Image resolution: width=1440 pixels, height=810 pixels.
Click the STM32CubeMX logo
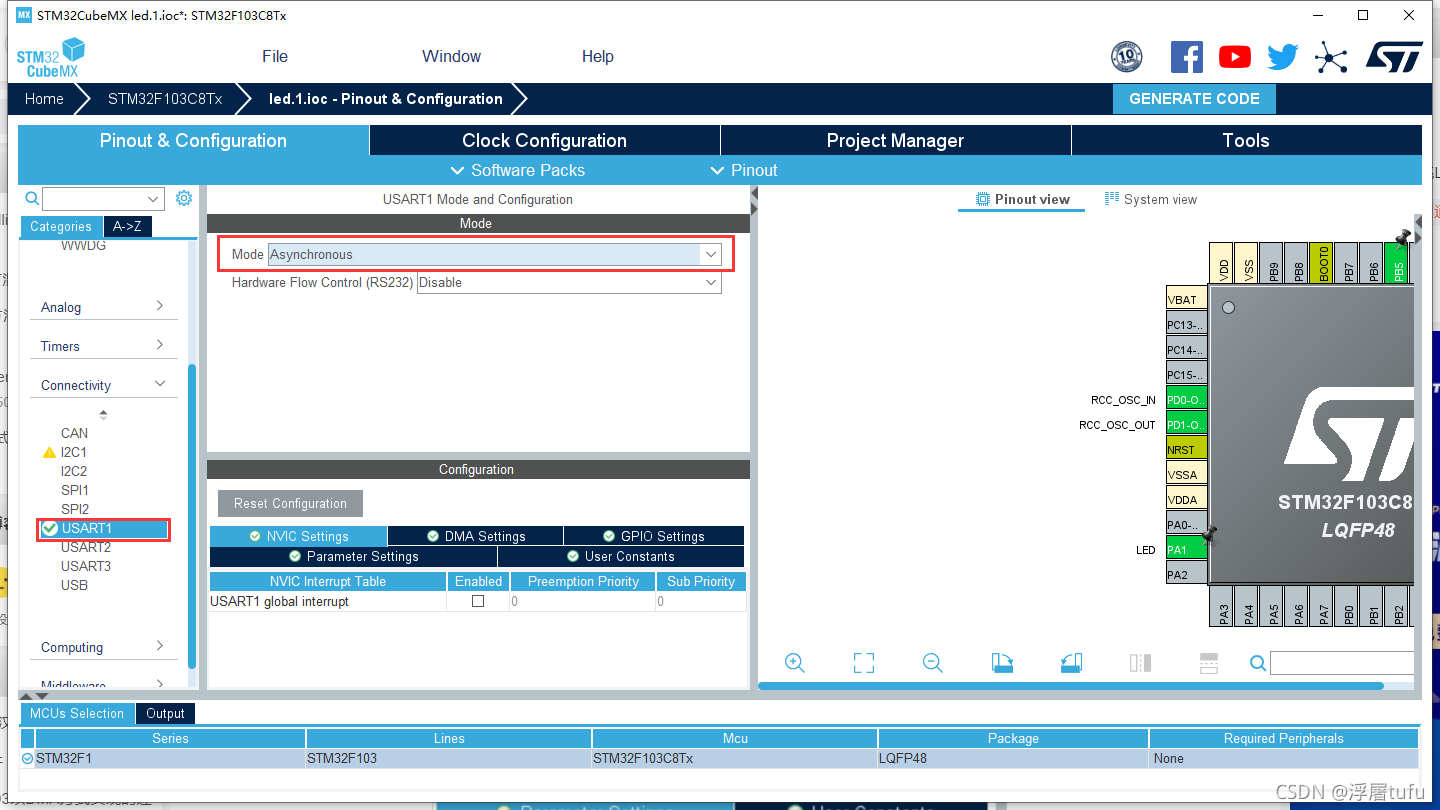click(50, 58)
